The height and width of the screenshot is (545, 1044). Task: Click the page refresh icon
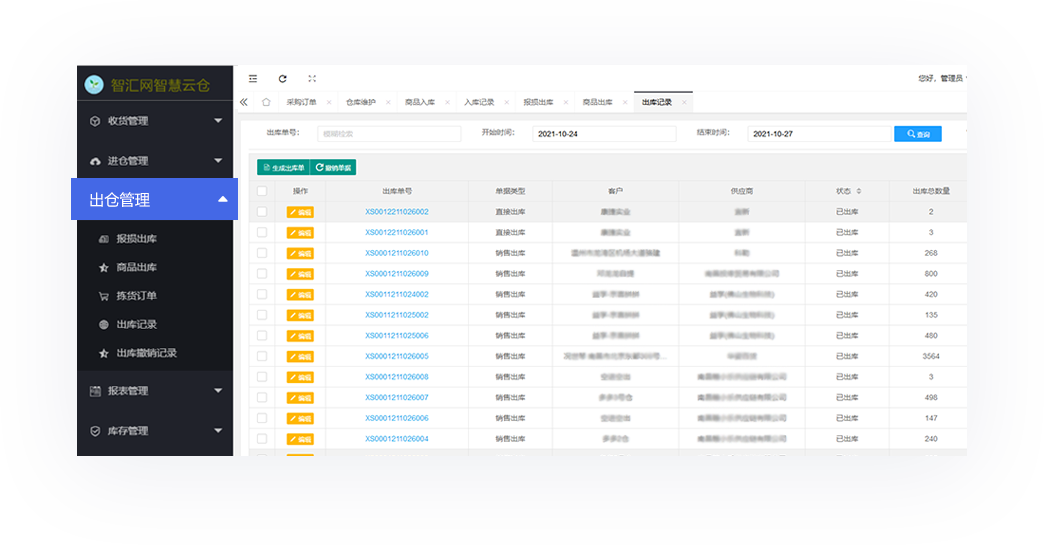282,79
